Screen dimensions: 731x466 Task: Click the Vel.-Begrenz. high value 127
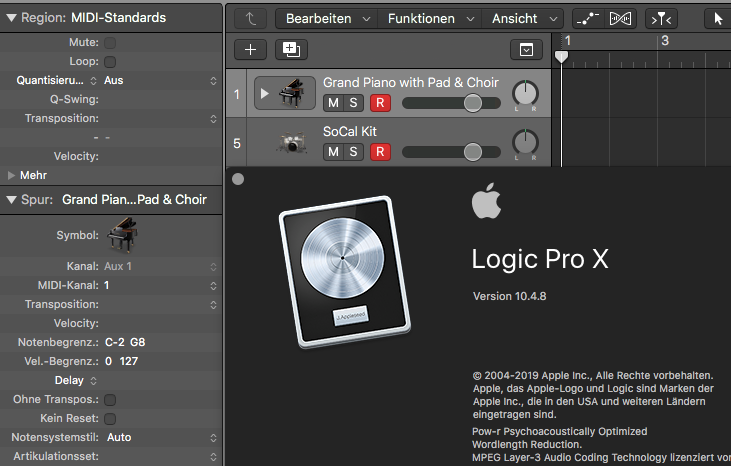tap(129, 362)
